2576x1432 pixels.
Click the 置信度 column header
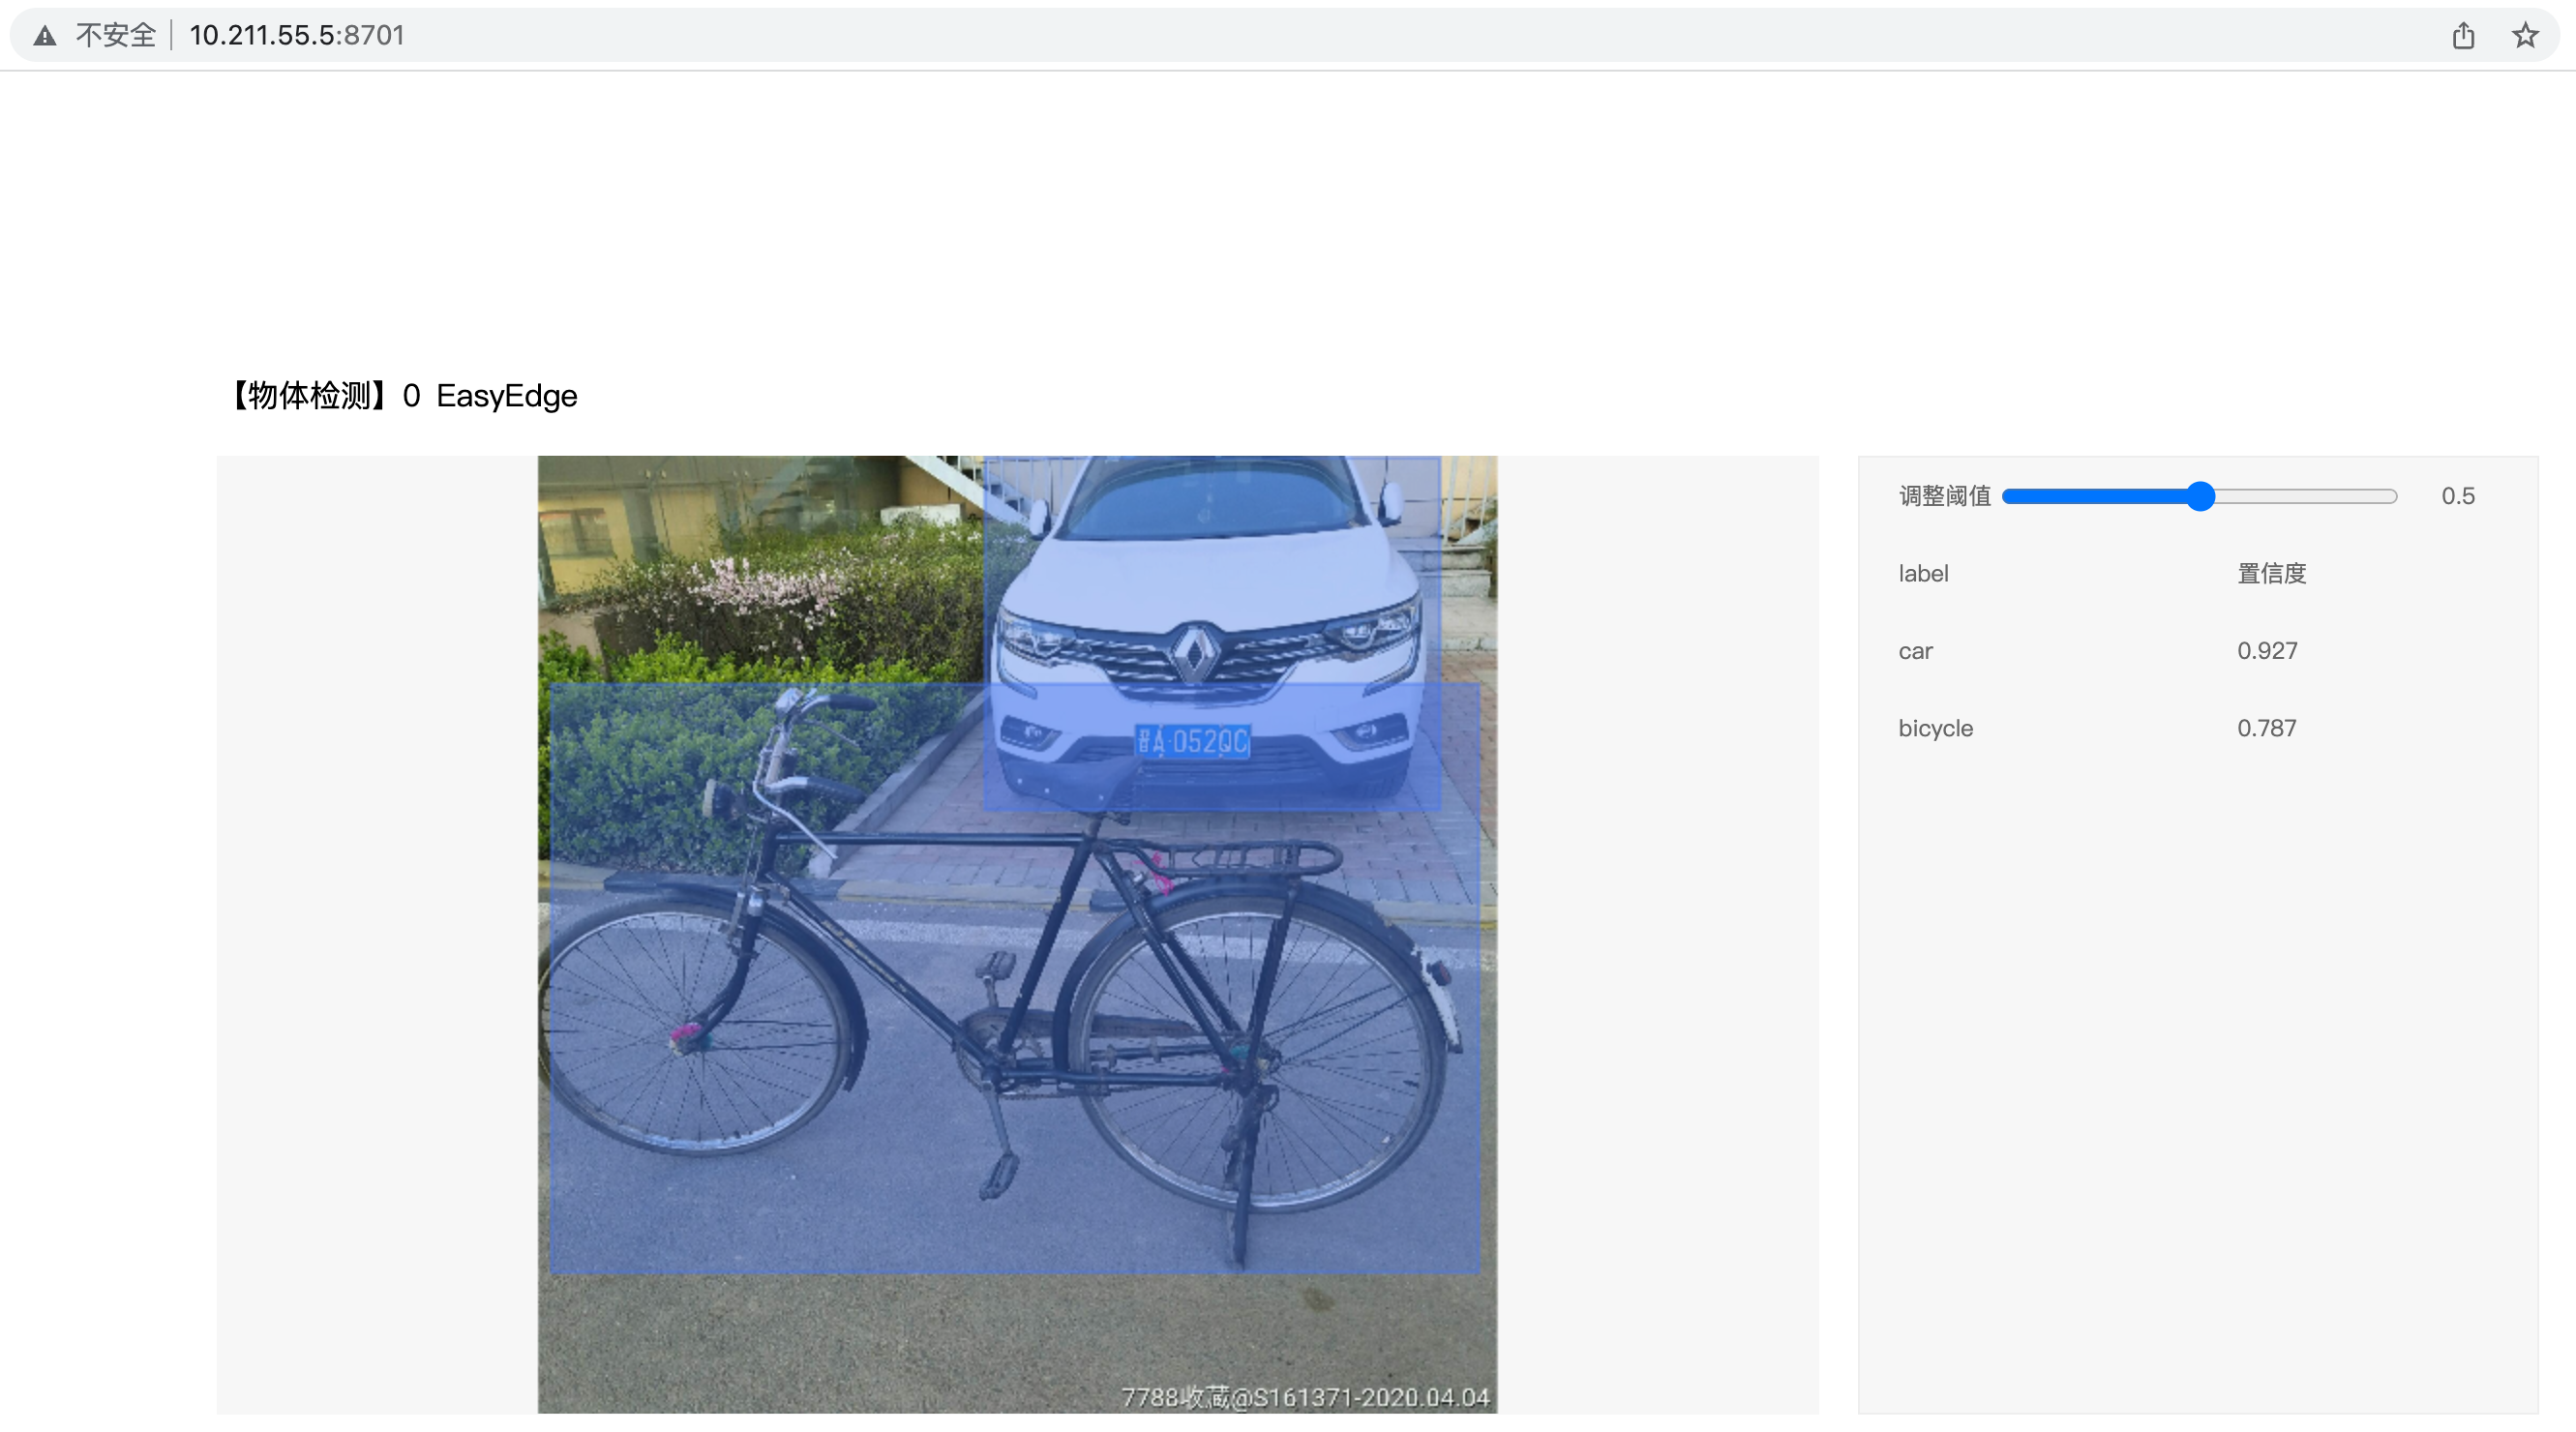tap(2271, 574)
